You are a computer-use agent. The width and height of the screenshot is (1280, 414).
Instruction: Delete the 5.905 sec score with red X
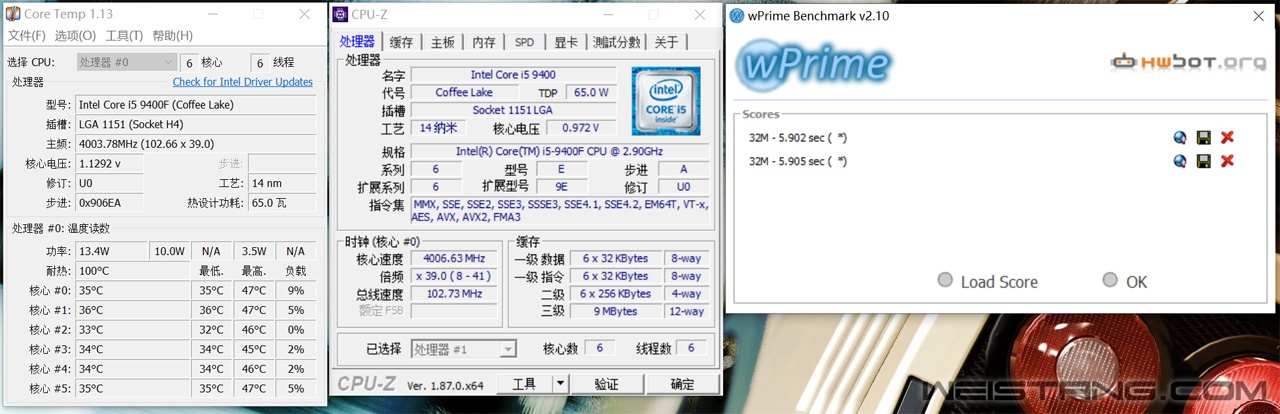(1227, 161)
